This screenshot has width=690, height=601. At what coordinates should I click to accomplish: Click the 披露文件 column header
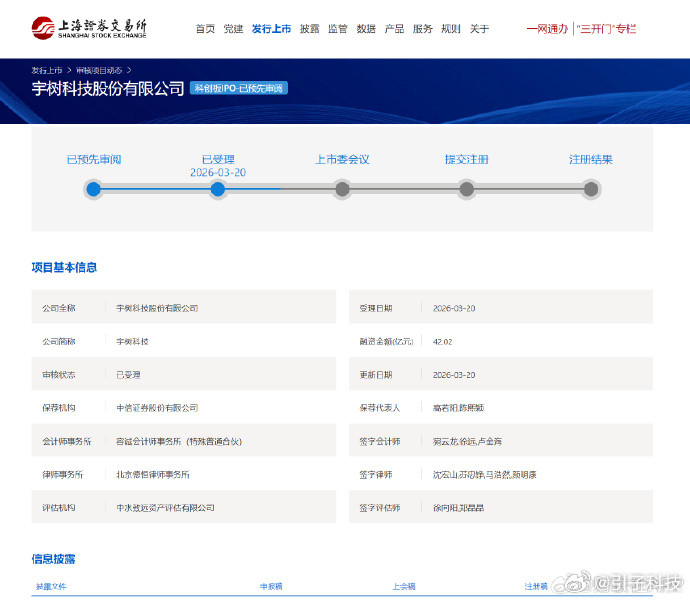pyautogui.click(x=51, y=586)
